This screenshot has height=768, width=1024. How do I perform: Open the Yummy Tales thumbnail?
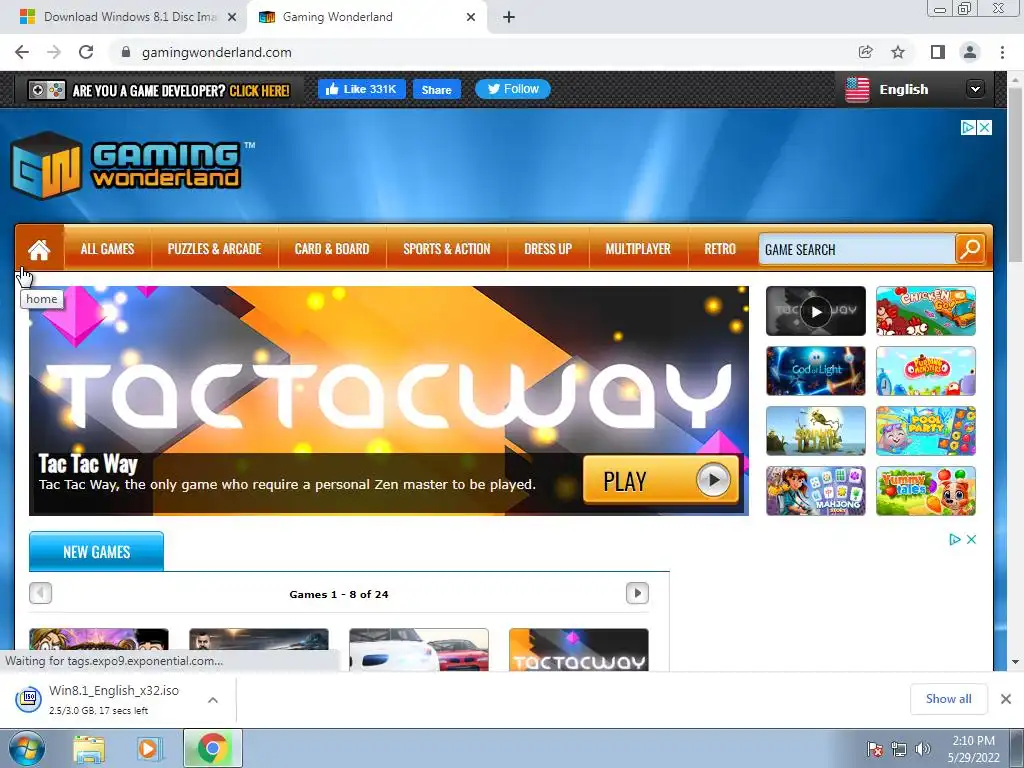point(925,491)
